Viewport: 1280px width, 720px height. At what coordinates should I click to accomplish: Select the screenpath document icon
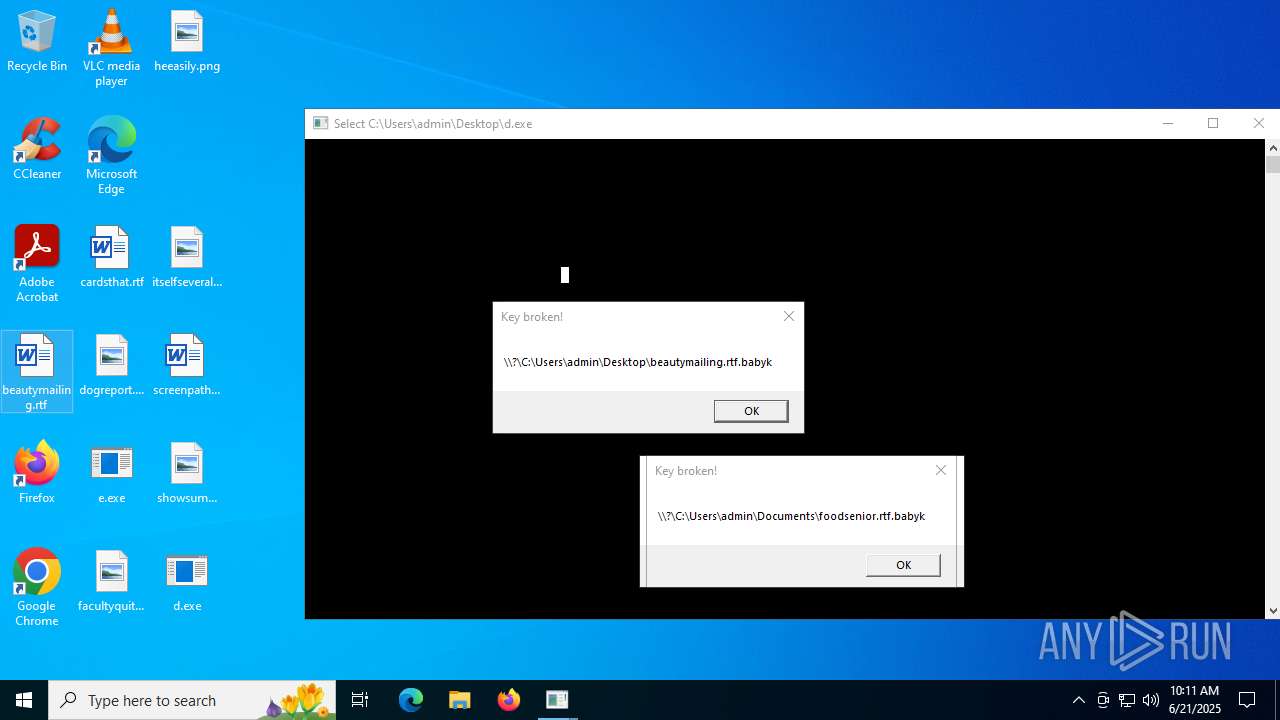click(x=187, y=366)
